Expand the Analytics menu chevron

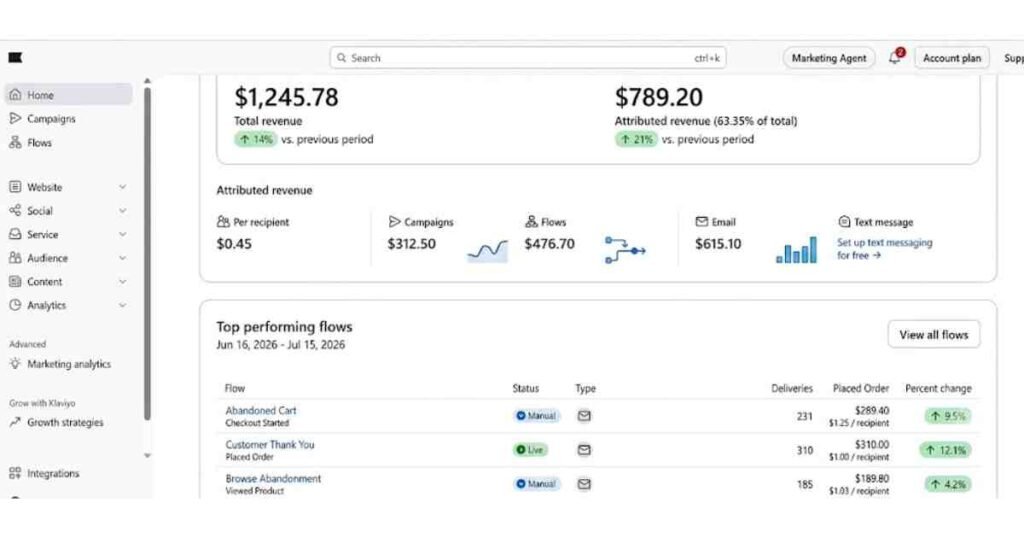(x=122, y=305)
